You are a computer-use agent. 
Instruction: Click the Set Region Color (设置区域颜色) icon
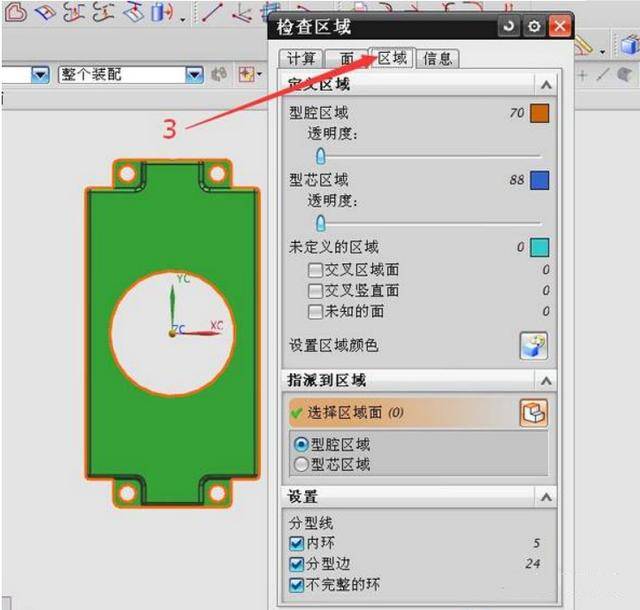point(534,346)
